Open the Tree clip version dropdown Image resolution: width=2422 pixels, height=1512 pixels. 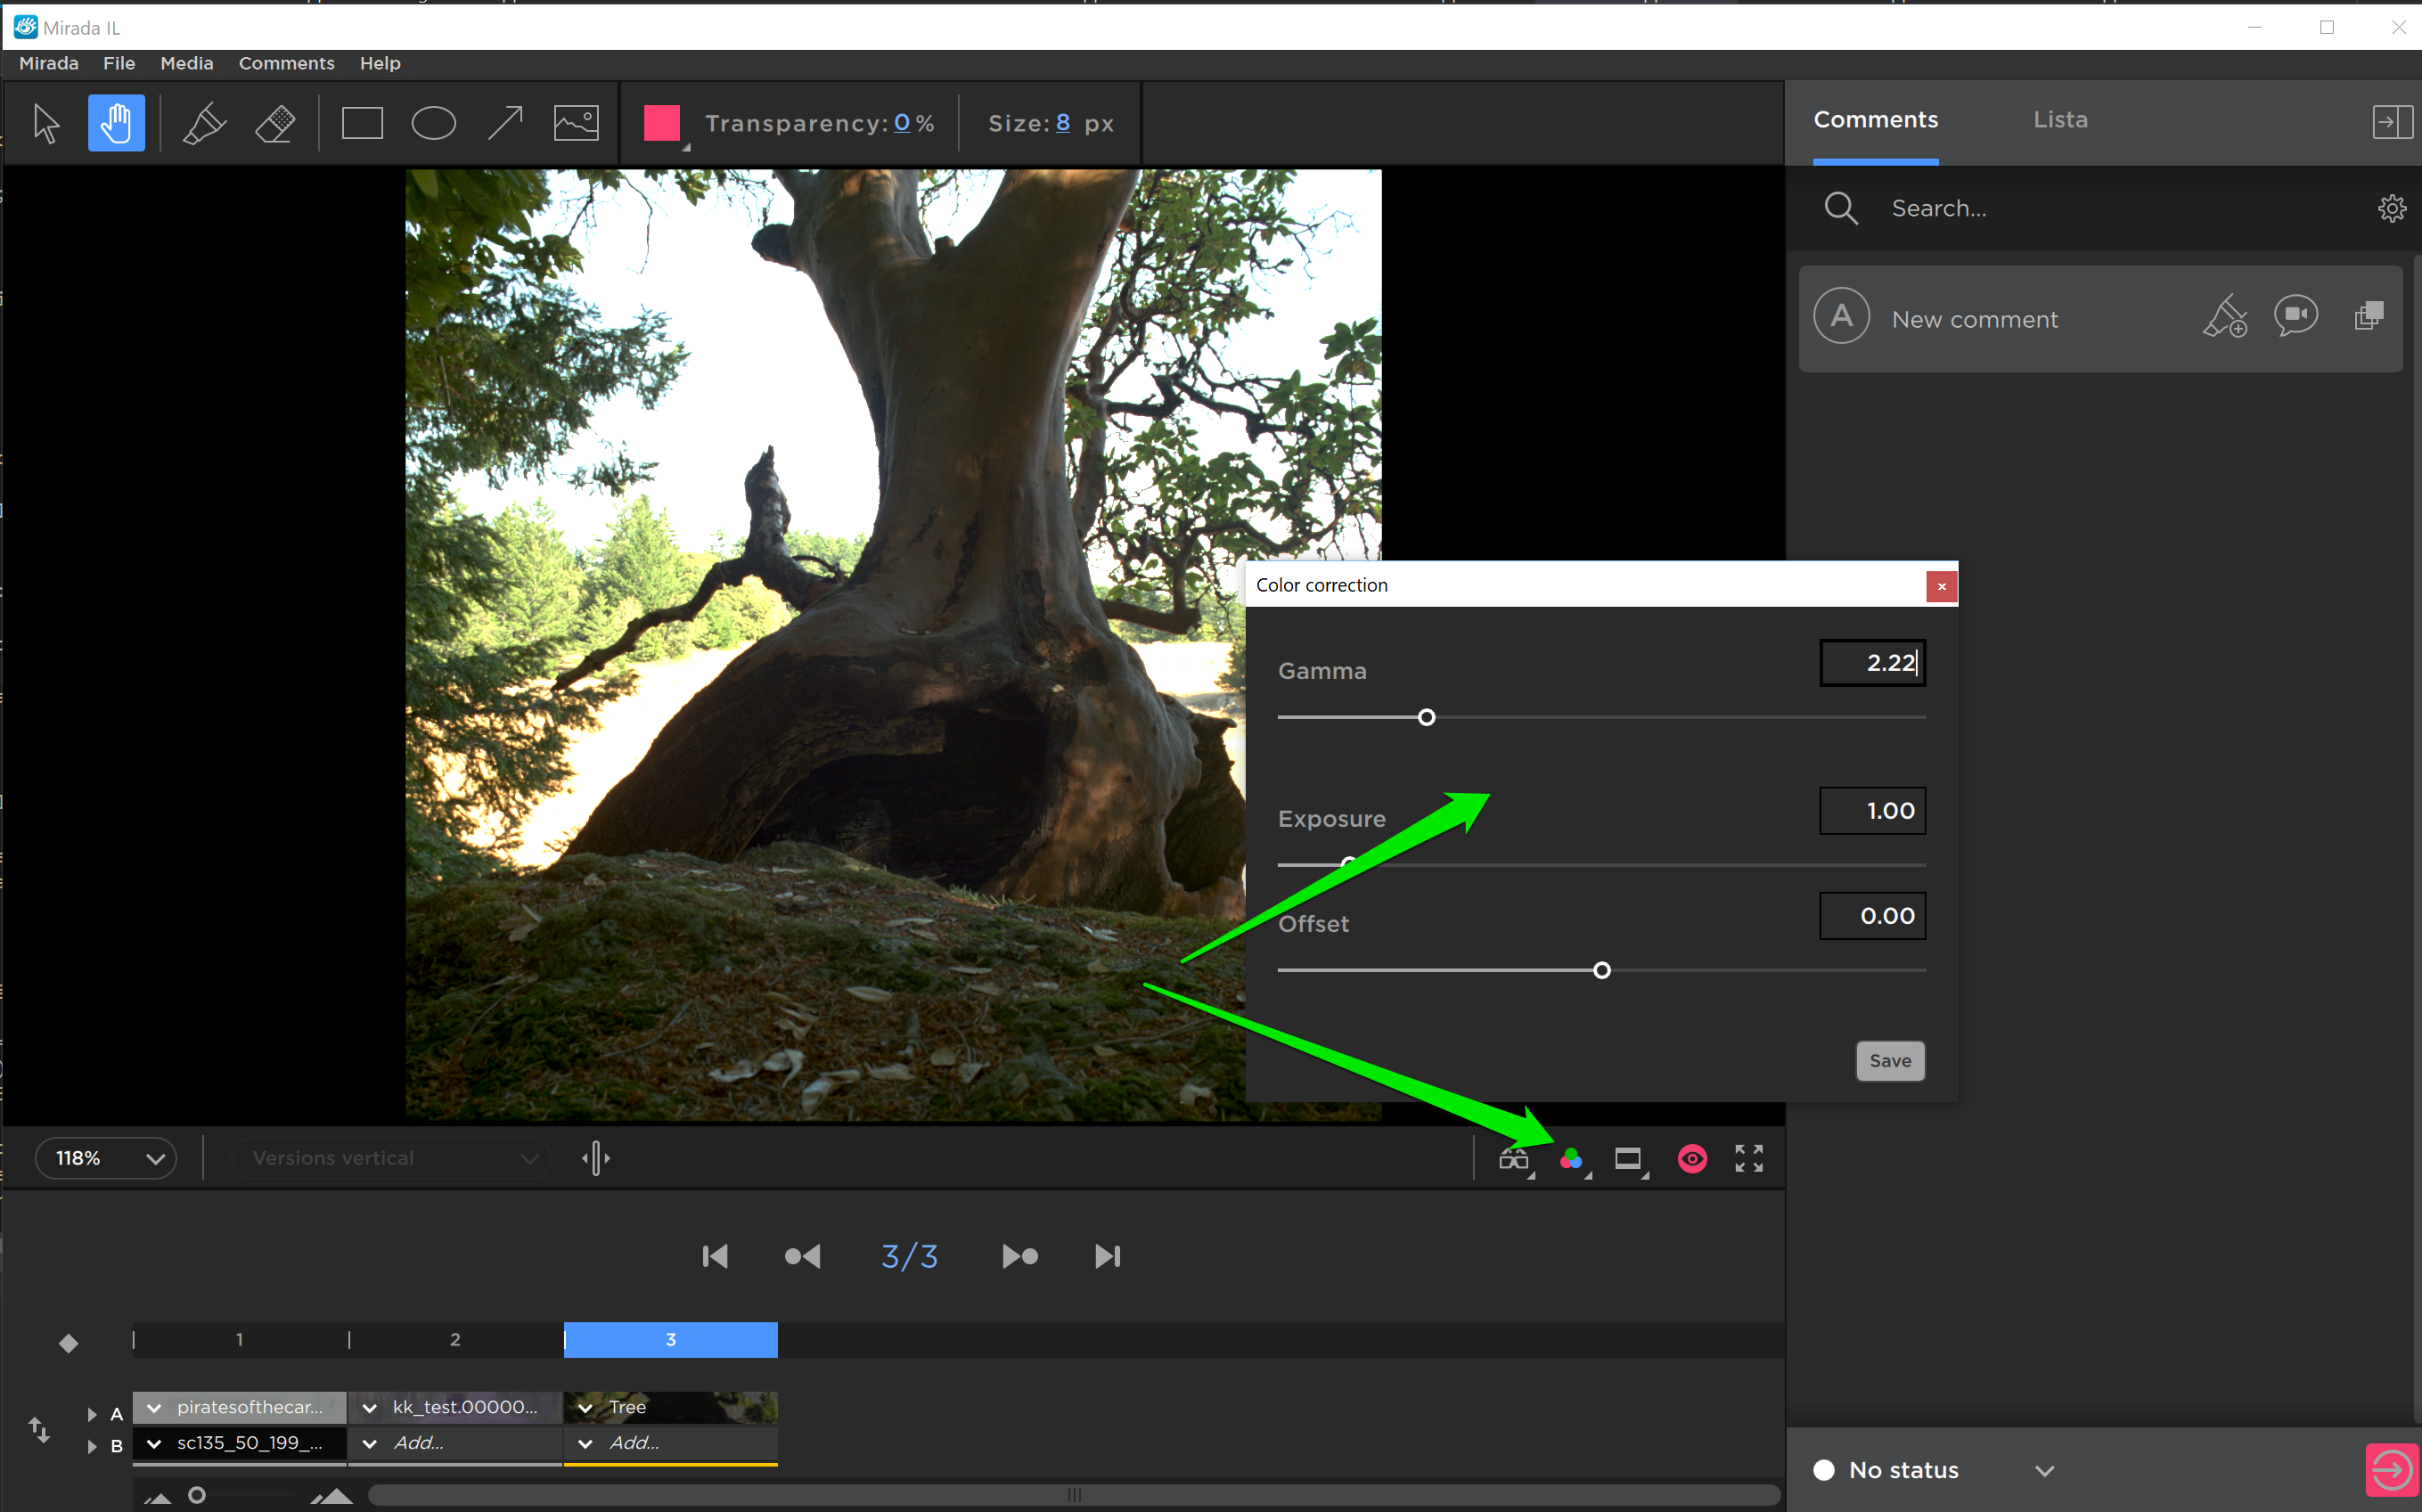point(586,1407)
